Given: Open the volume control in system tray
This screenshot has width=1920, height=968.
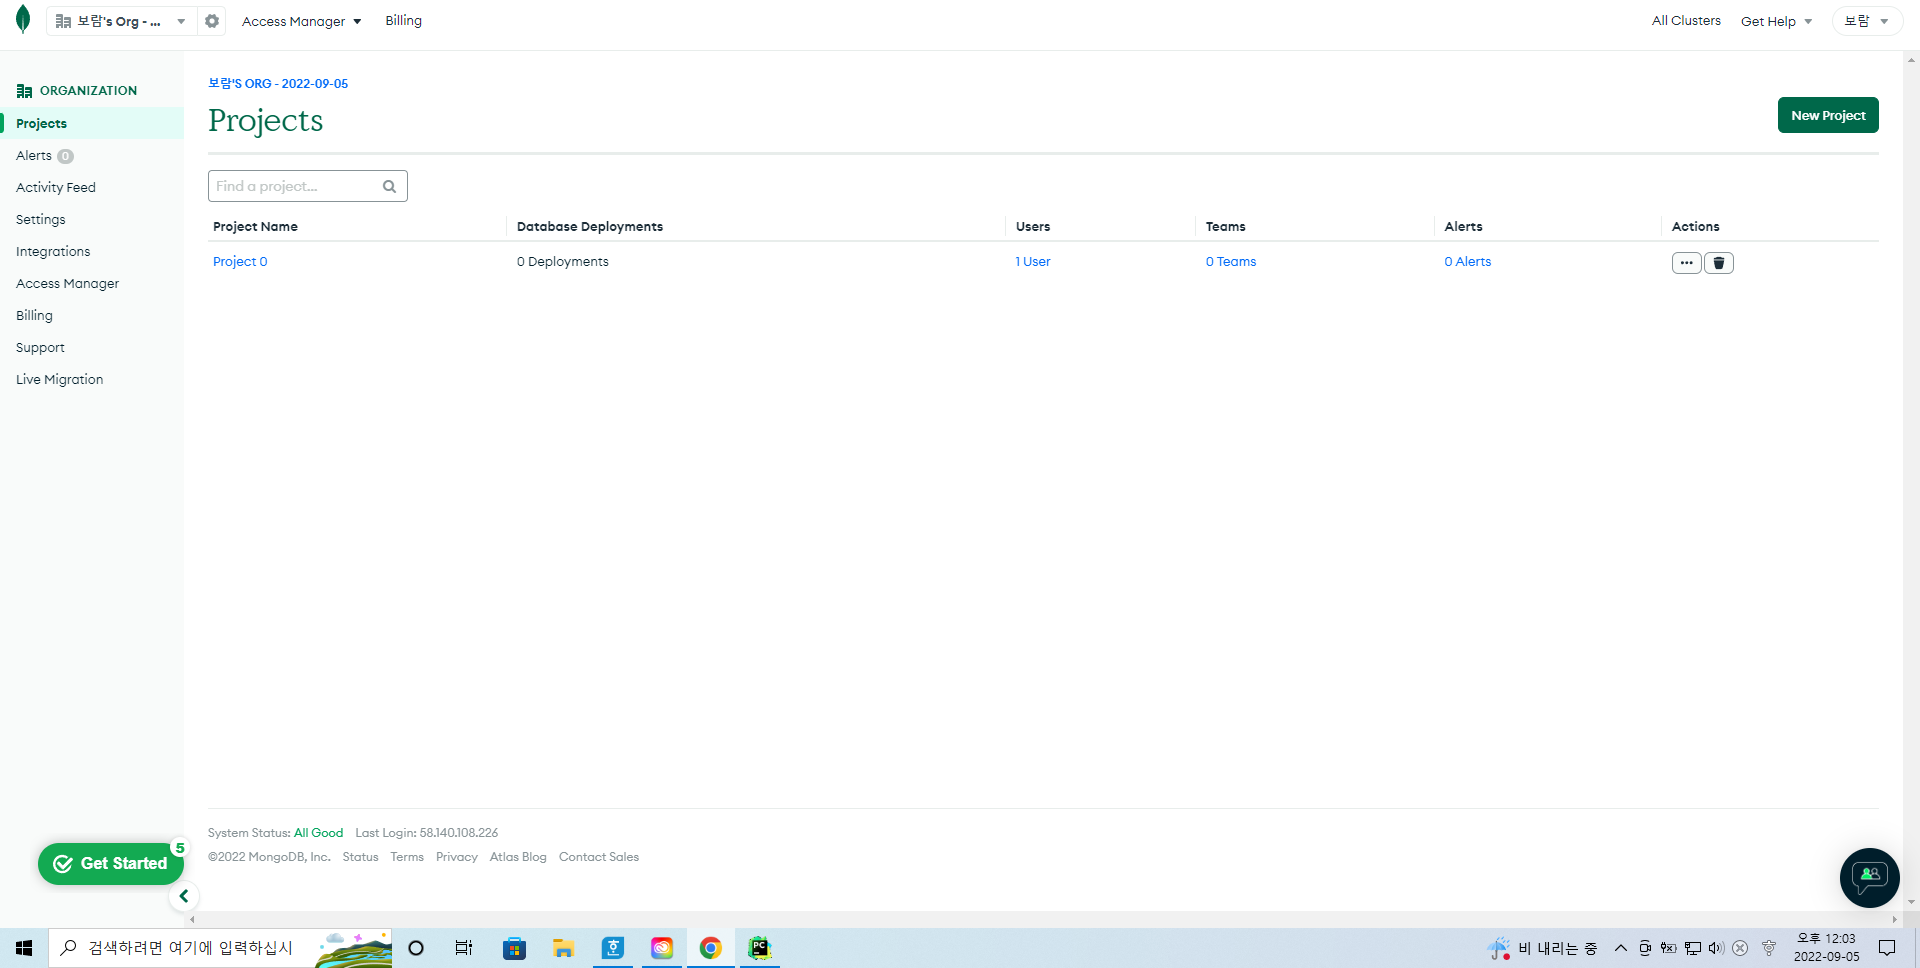Looking at the screenshot, I should coord(1716,948).
